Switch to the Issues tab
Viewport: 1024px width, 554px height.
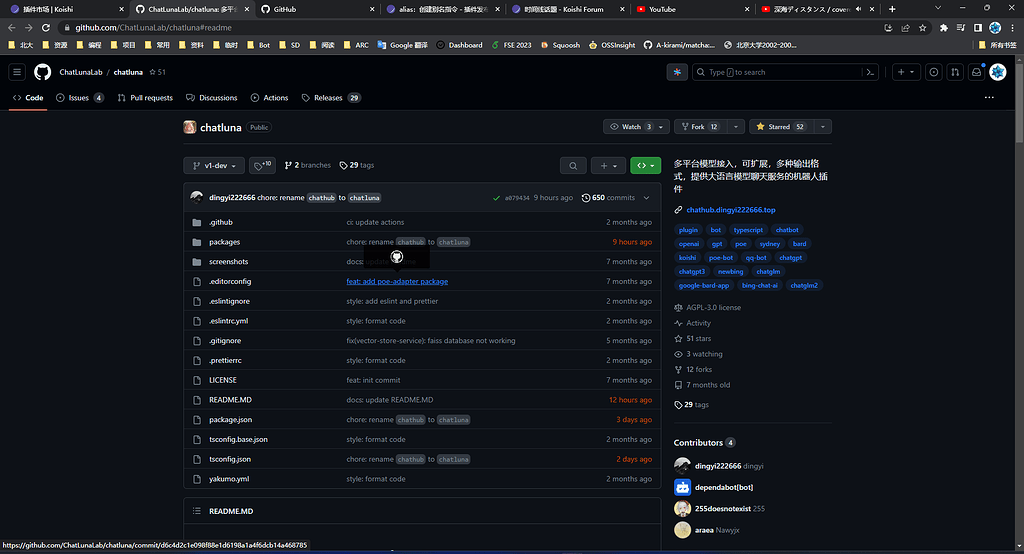(80, 98)
